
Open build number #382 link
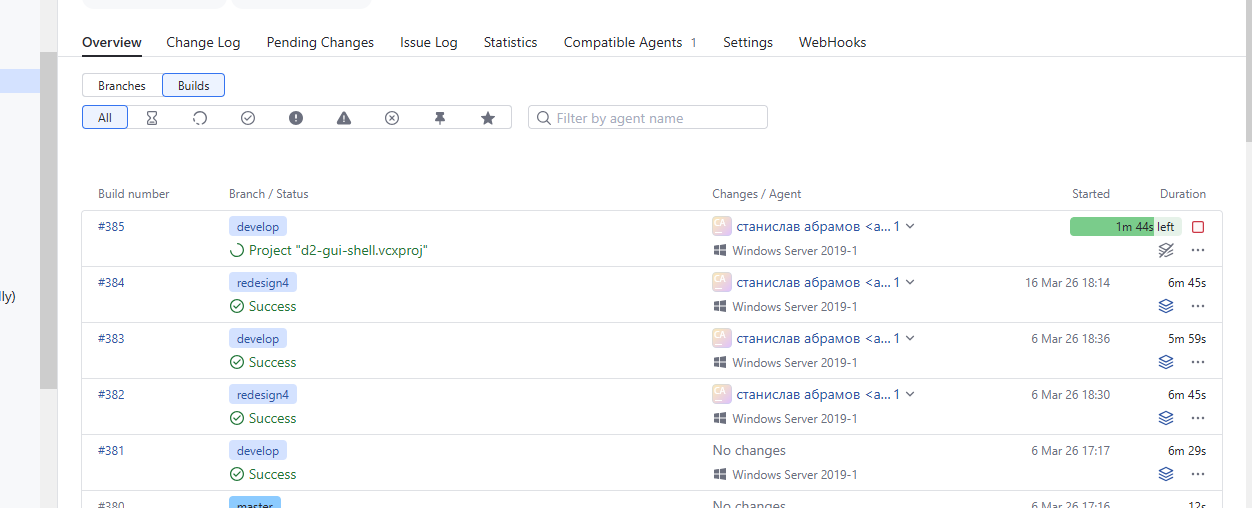(111, 394)
